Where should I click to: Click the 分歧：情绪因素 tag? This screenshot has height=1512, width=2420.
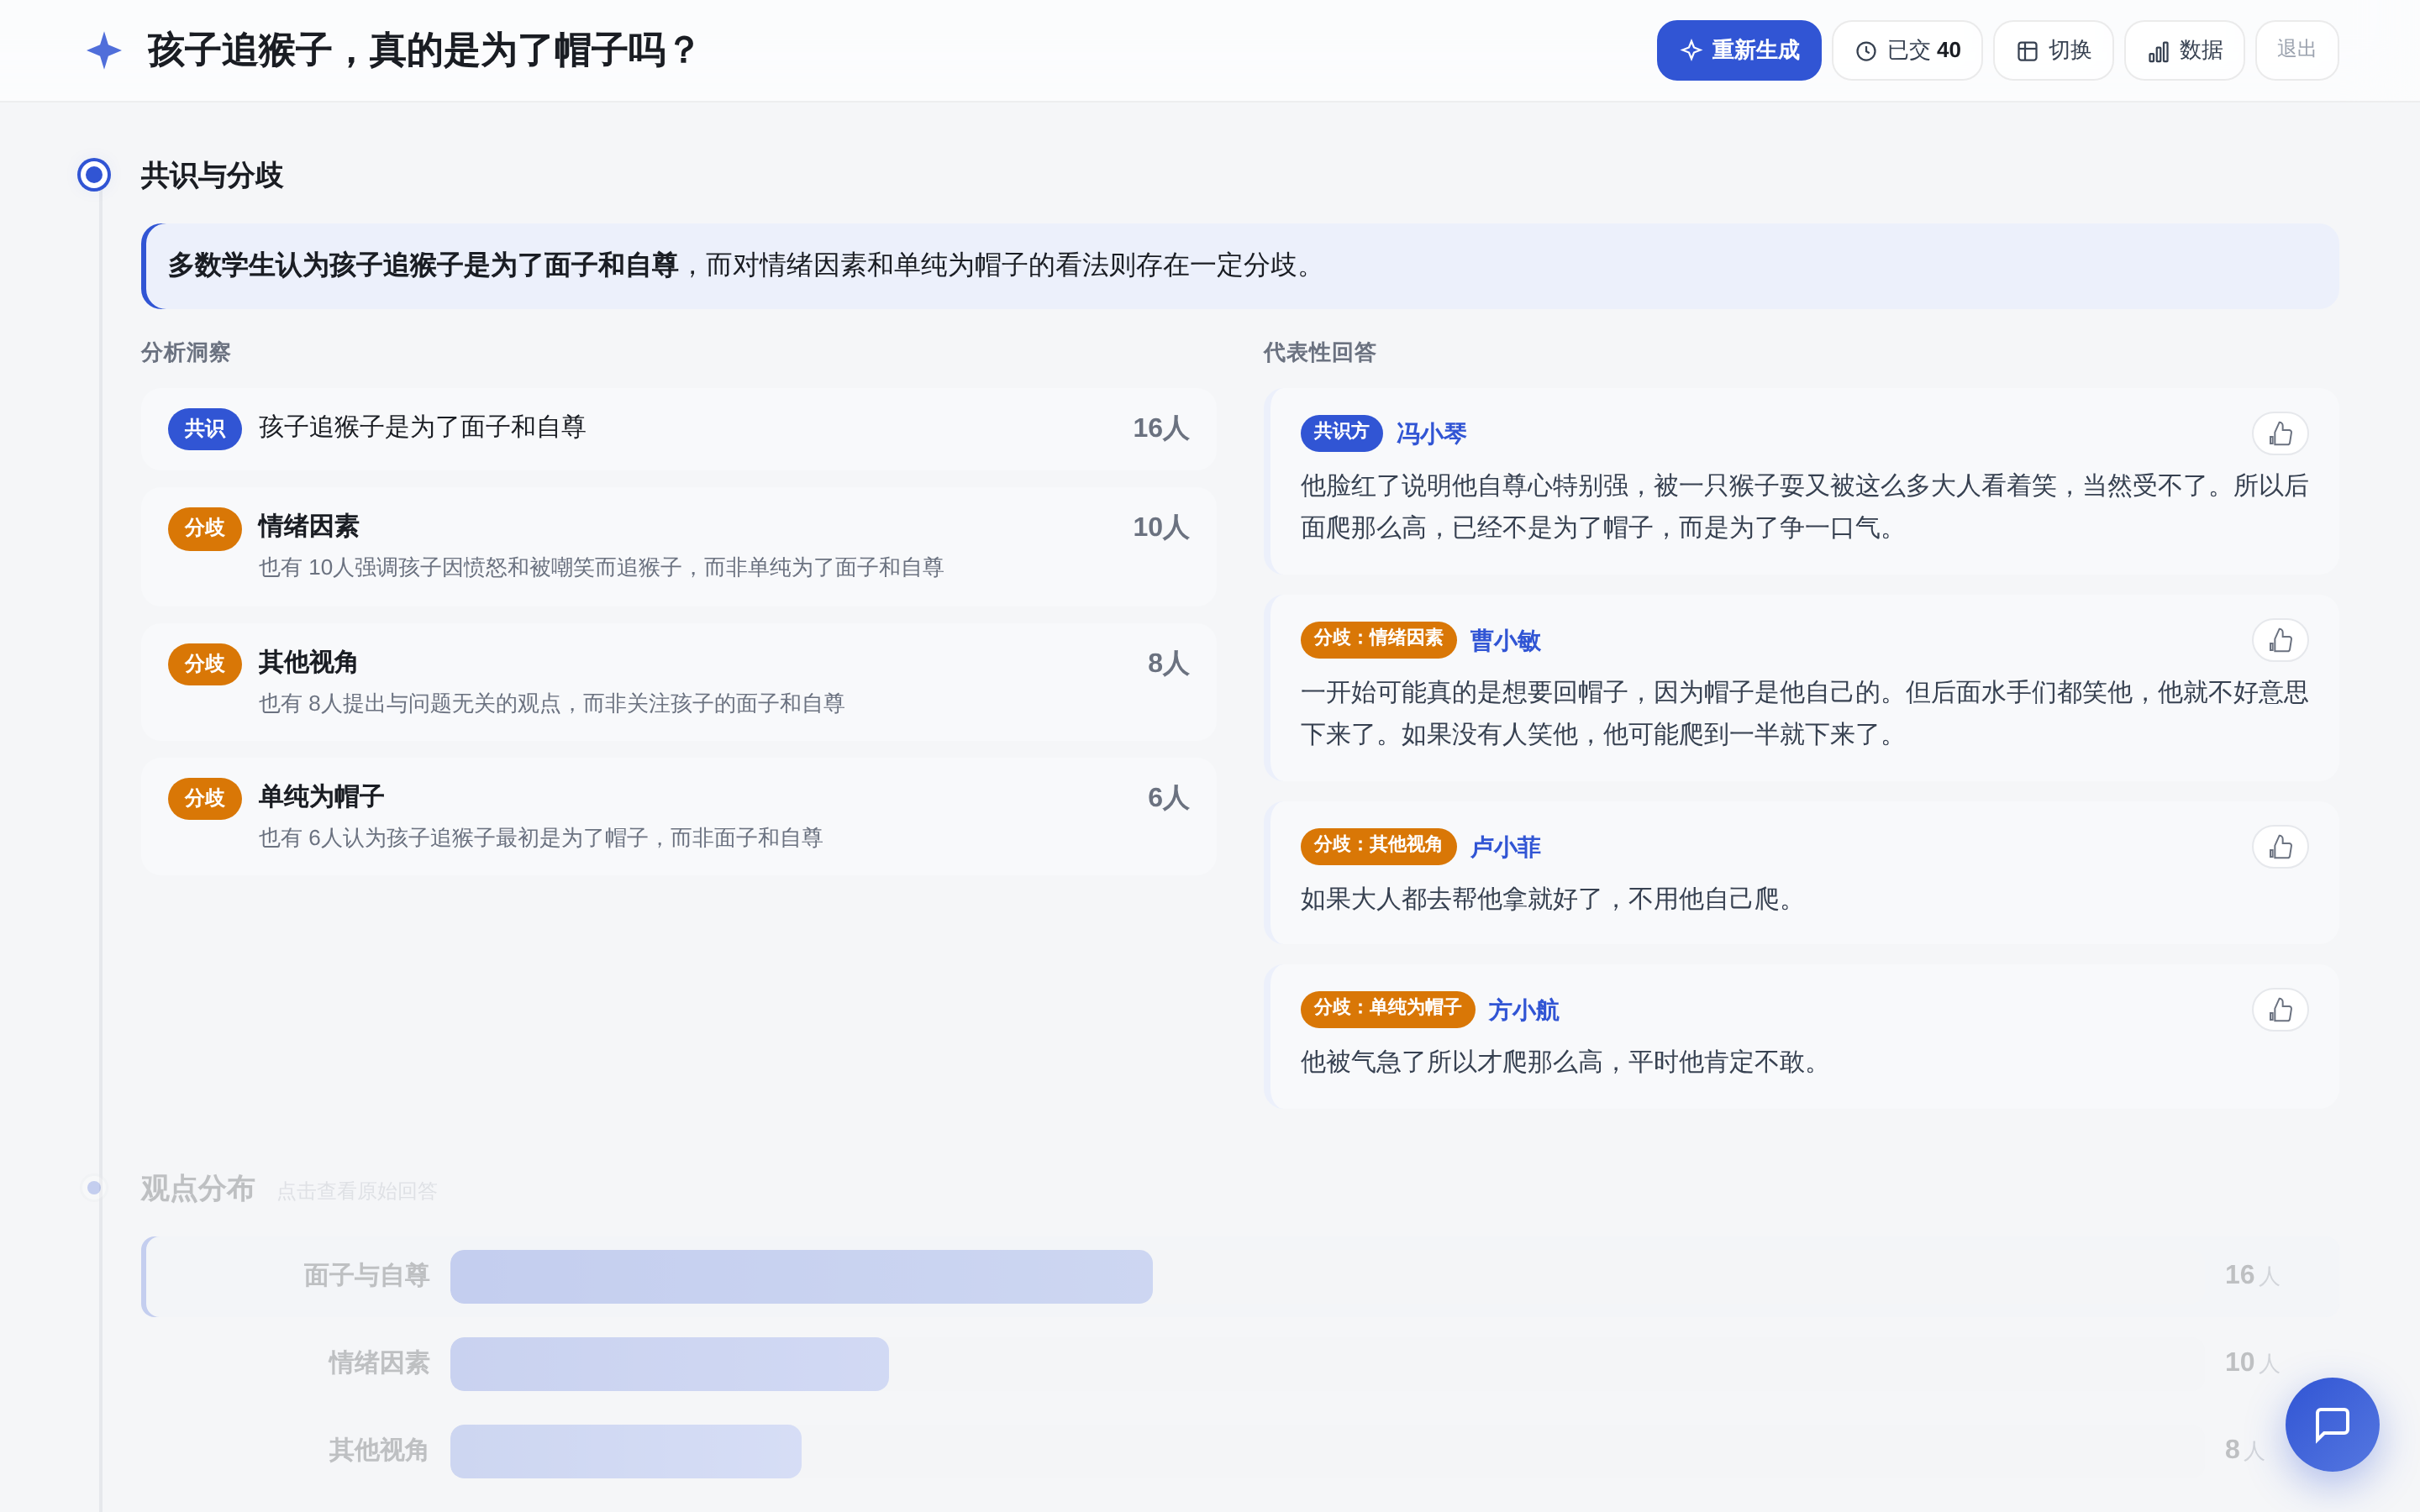1378,639
